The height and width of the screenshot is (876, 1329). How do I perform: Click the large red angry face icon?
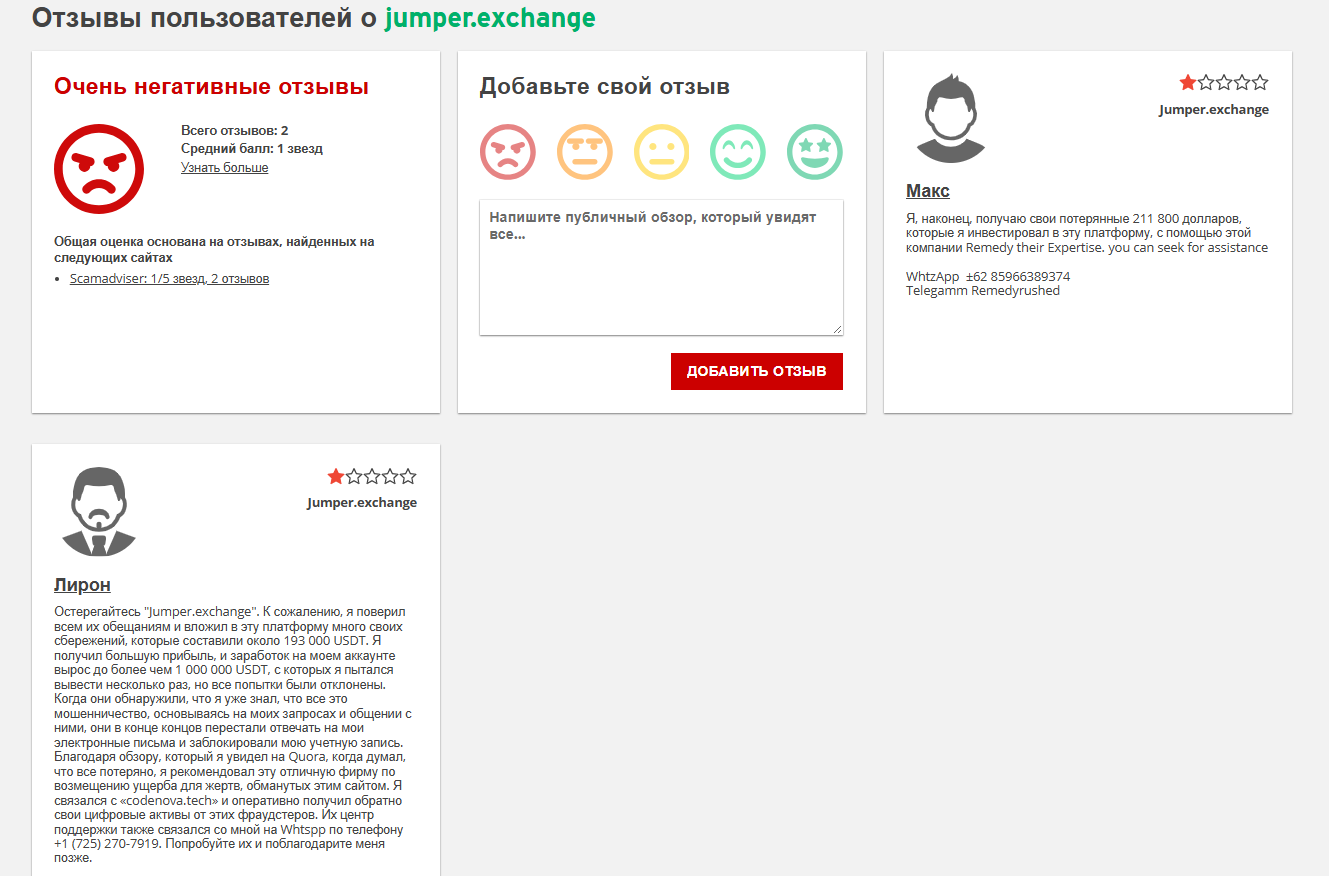pos(99,168)
